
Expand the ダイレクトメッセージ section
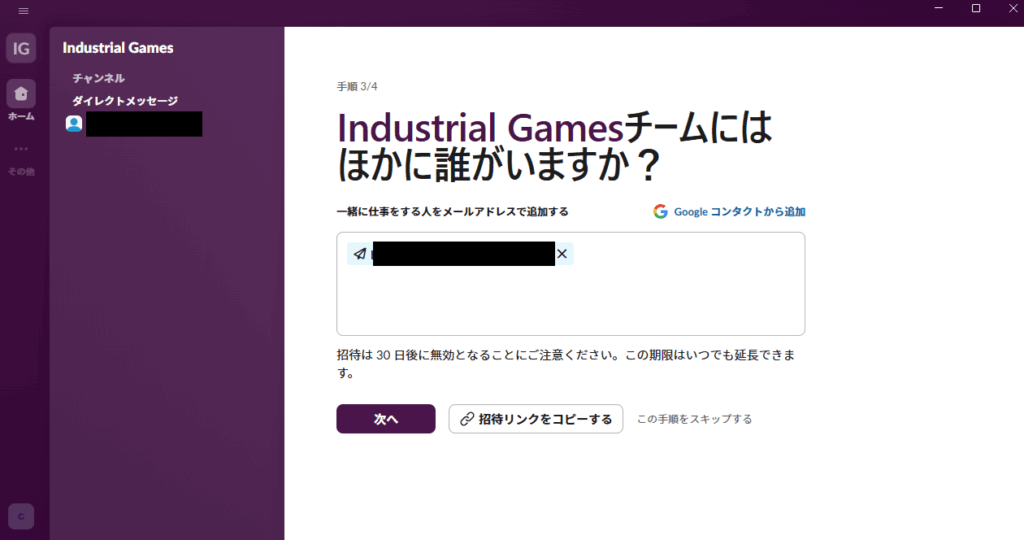[x=124, y=100]
